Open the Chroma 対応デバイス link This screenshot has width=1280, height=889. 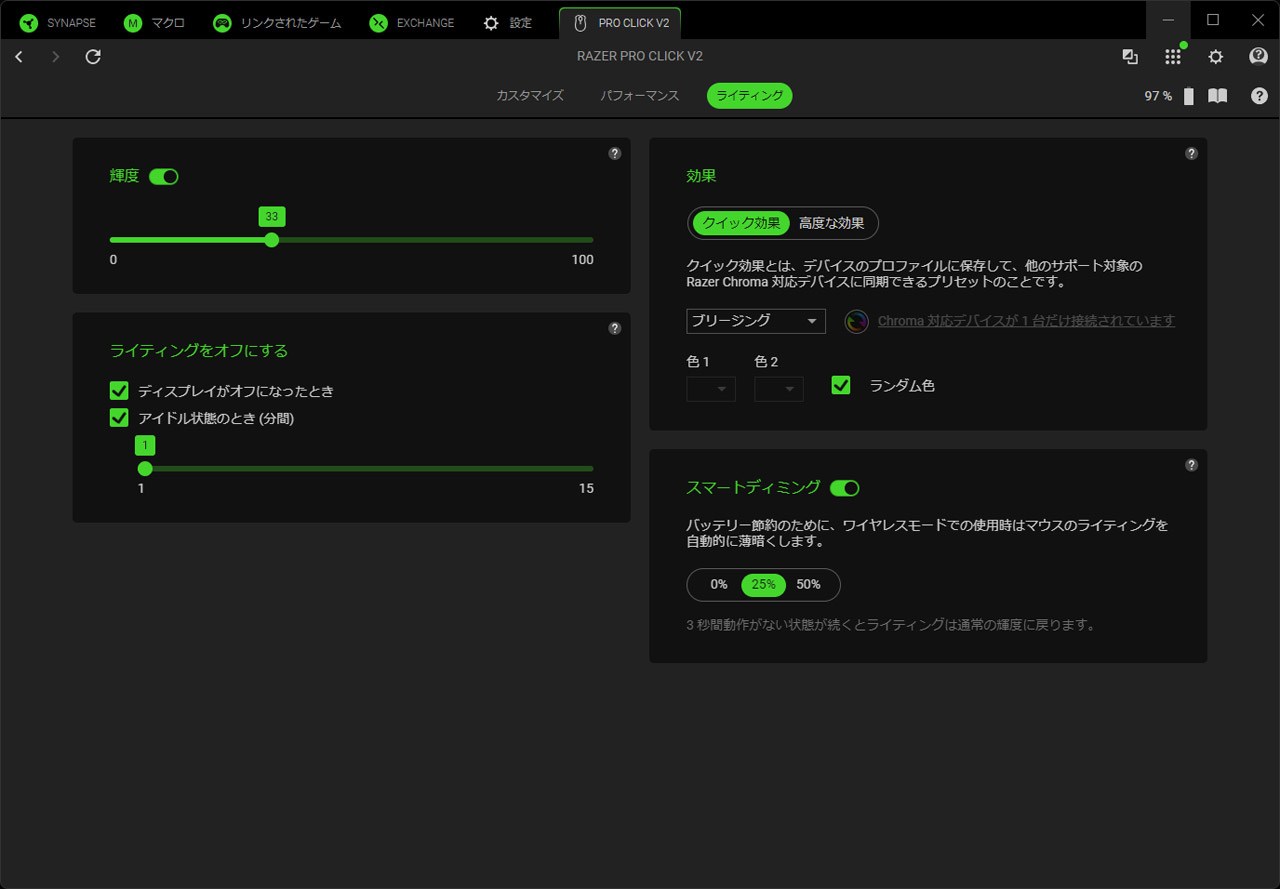(1027, 321)
